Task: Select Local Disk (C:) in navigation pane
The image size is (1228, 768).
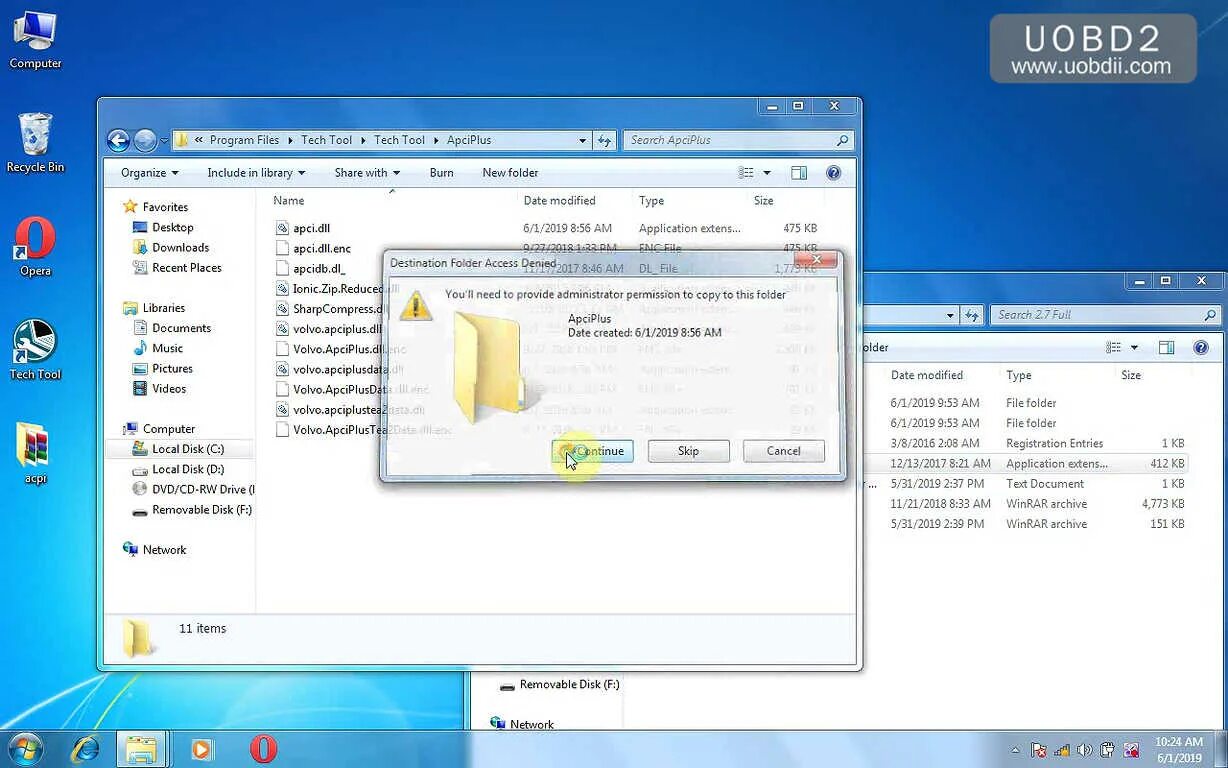Action: (x=187, y=449)
